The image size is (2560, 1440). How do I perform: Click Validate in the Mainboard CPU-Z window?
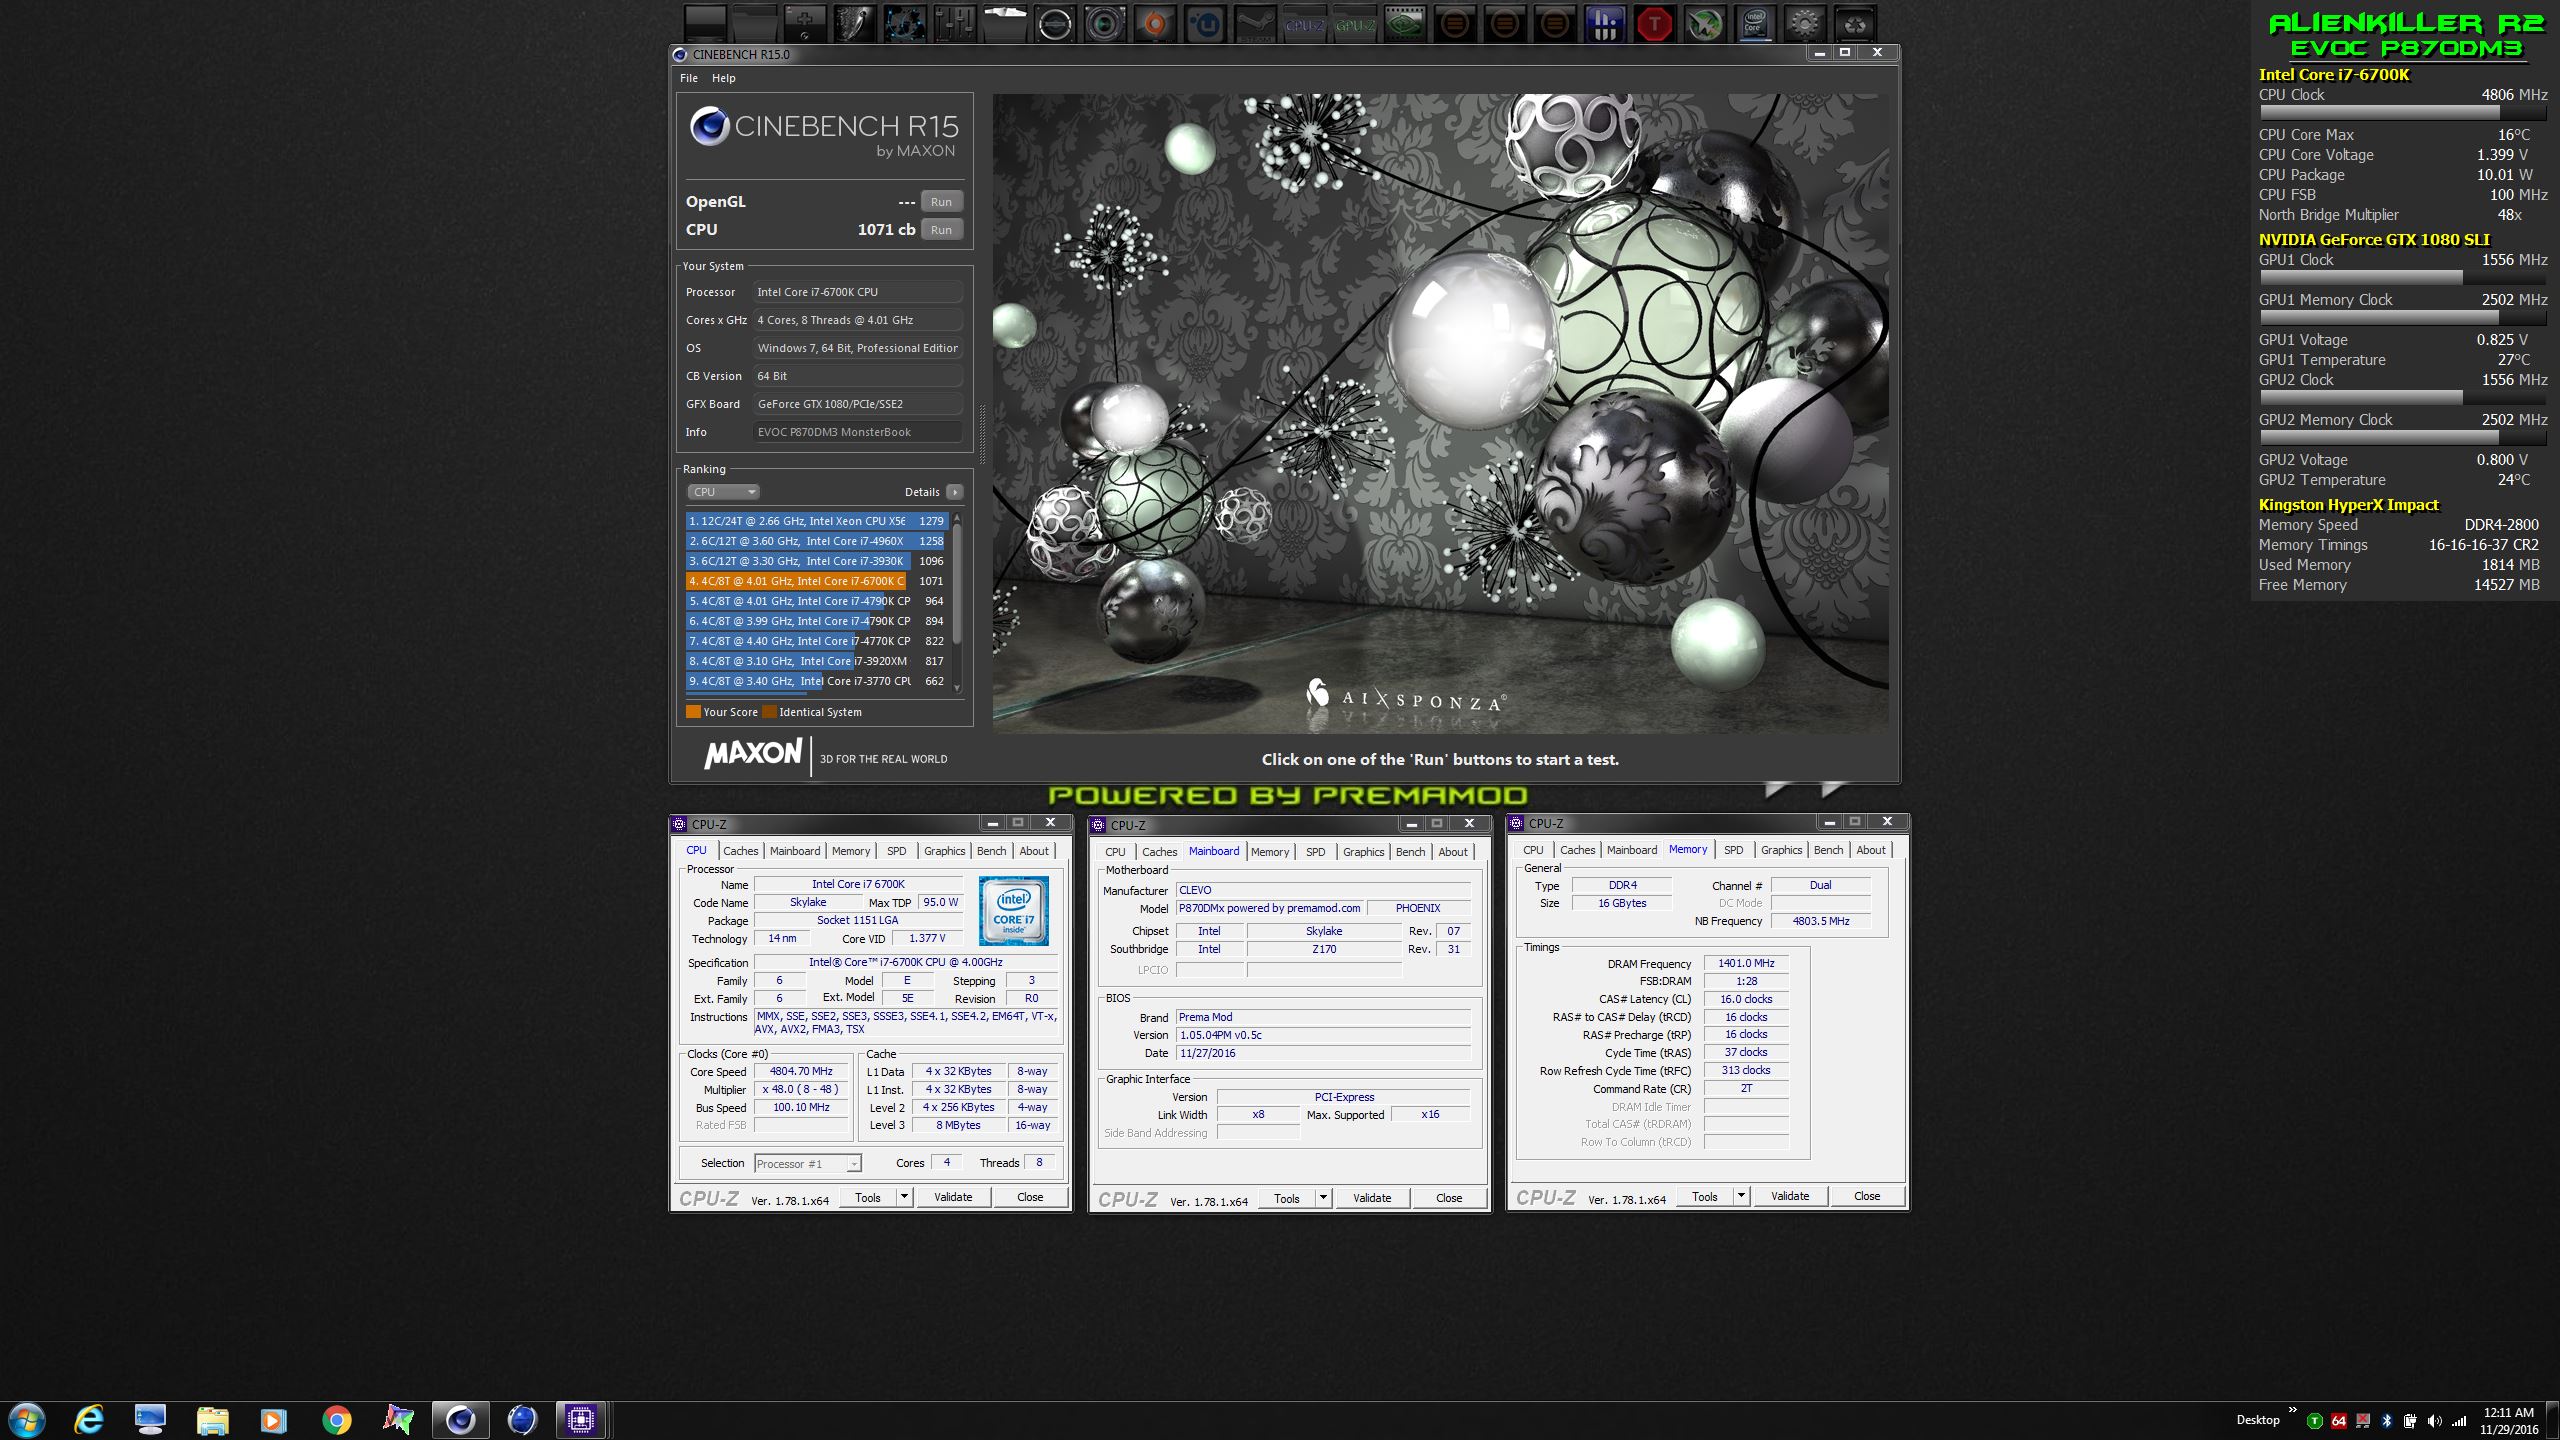[1372, 1198]
